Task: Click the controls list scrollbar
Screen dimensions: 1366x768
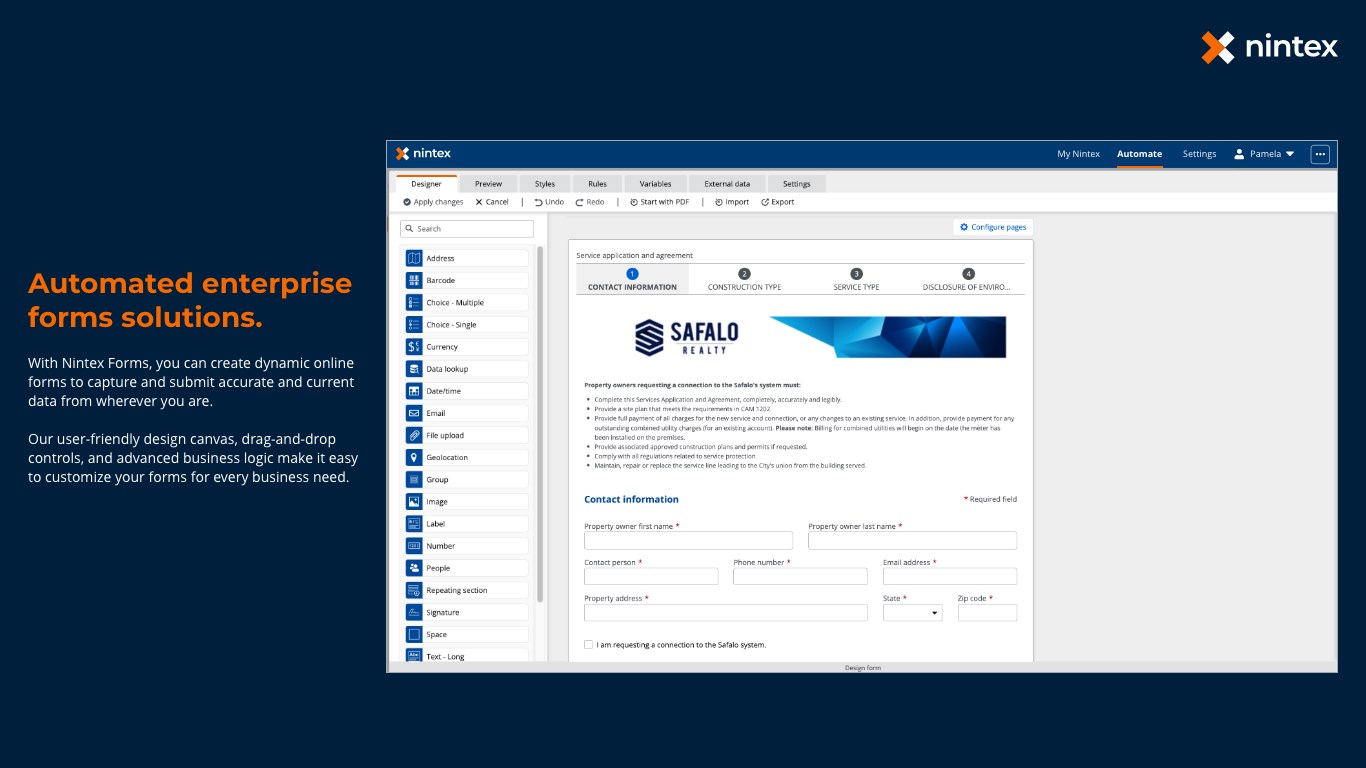Action: tap(540, 424)
